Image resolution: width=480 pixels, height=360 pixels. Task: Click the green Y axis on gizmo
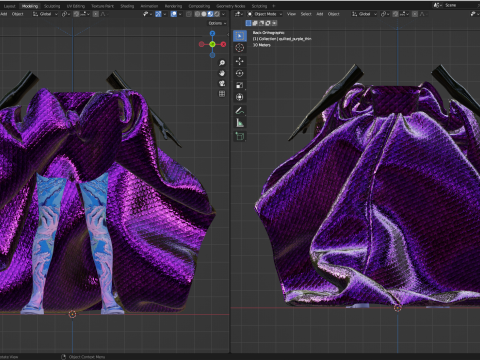tap(212, 44)
